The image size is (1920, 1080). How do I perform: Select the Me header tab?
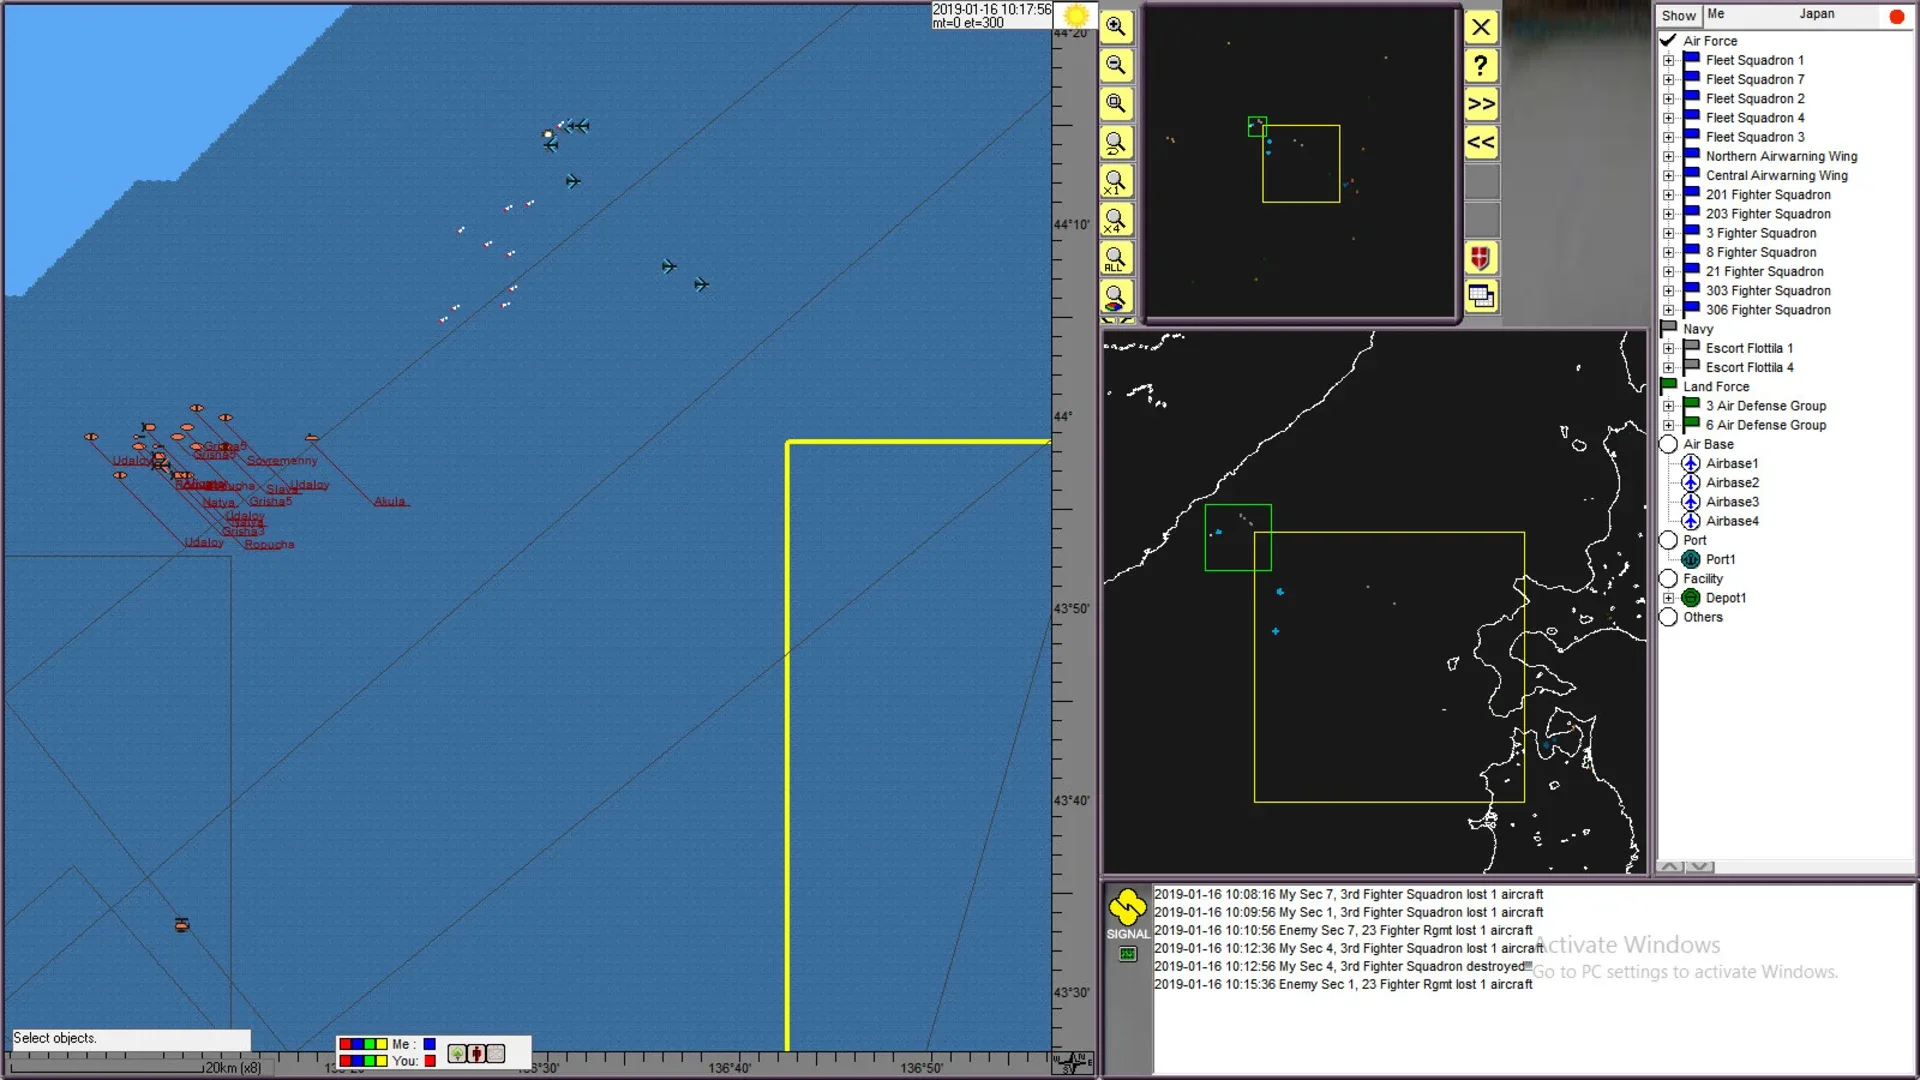1716,14
